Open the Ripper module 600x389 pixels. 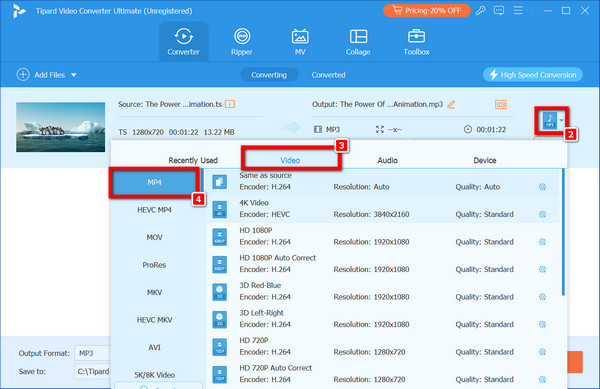click(x=242, y=42)
